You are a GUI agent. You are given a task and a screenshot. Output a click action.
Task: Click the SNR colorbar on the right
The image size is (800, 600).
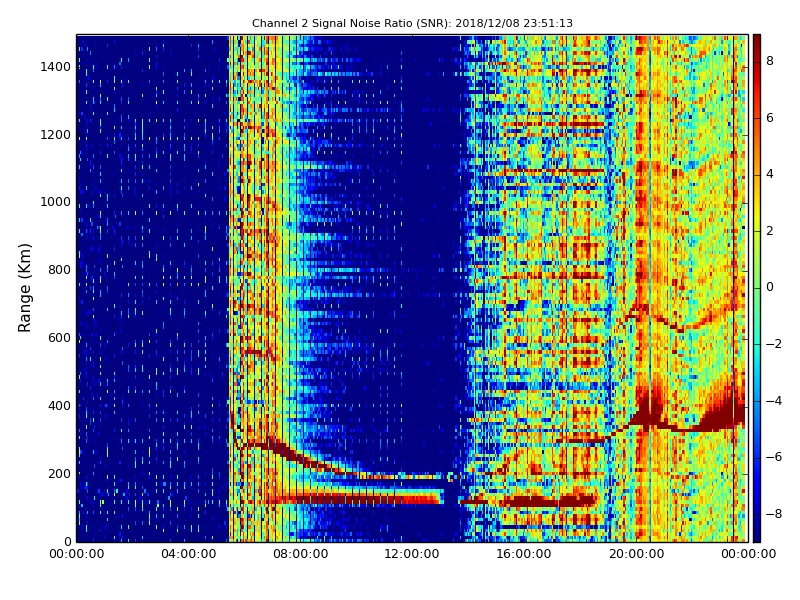click(x=757, y=288)
